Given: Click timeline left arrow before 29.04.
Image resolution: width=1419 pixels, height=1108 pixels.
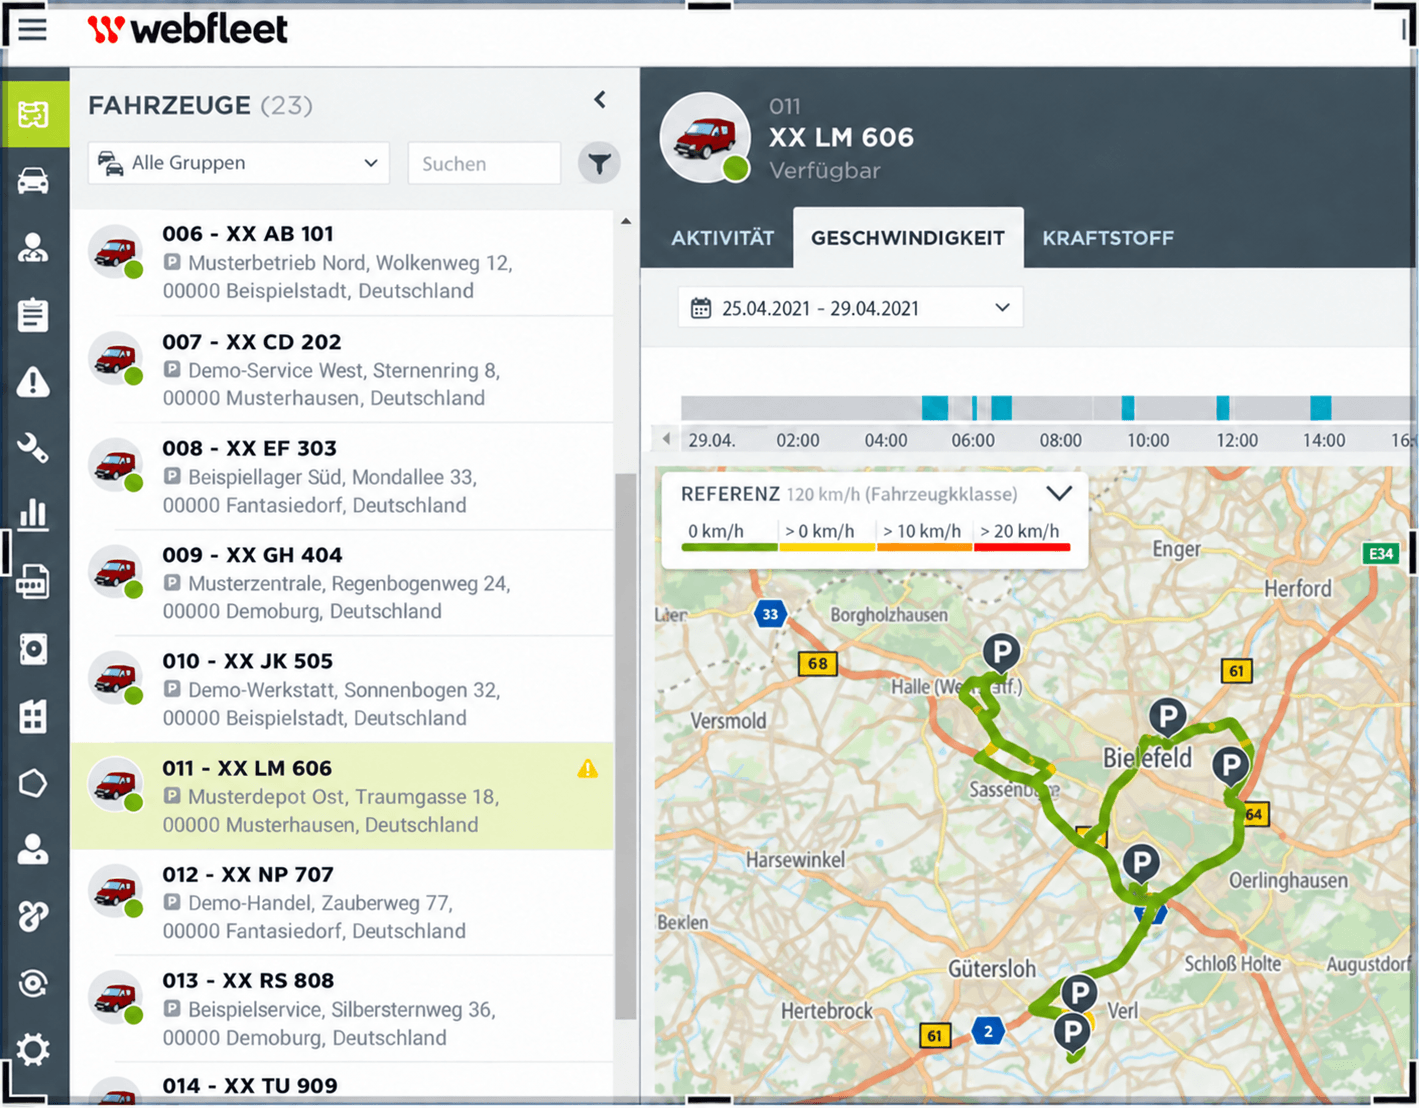Looking at the screenshot, I should 667,439.
